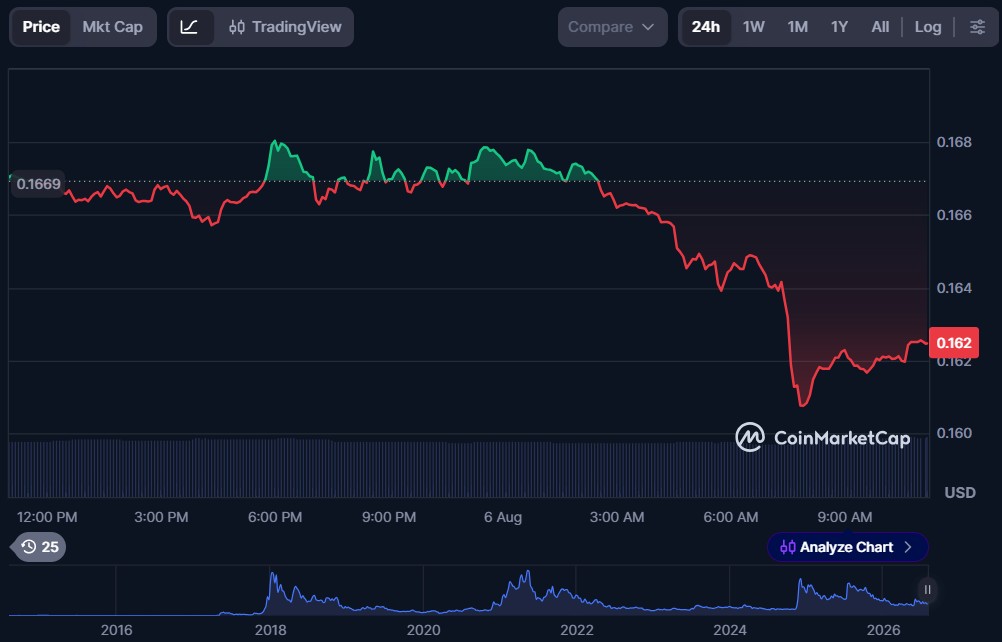Screen dimensions: 1002x642
Task: Open the history clock badge showing 25
Action: pyautogui.click(x=39, y=547)
